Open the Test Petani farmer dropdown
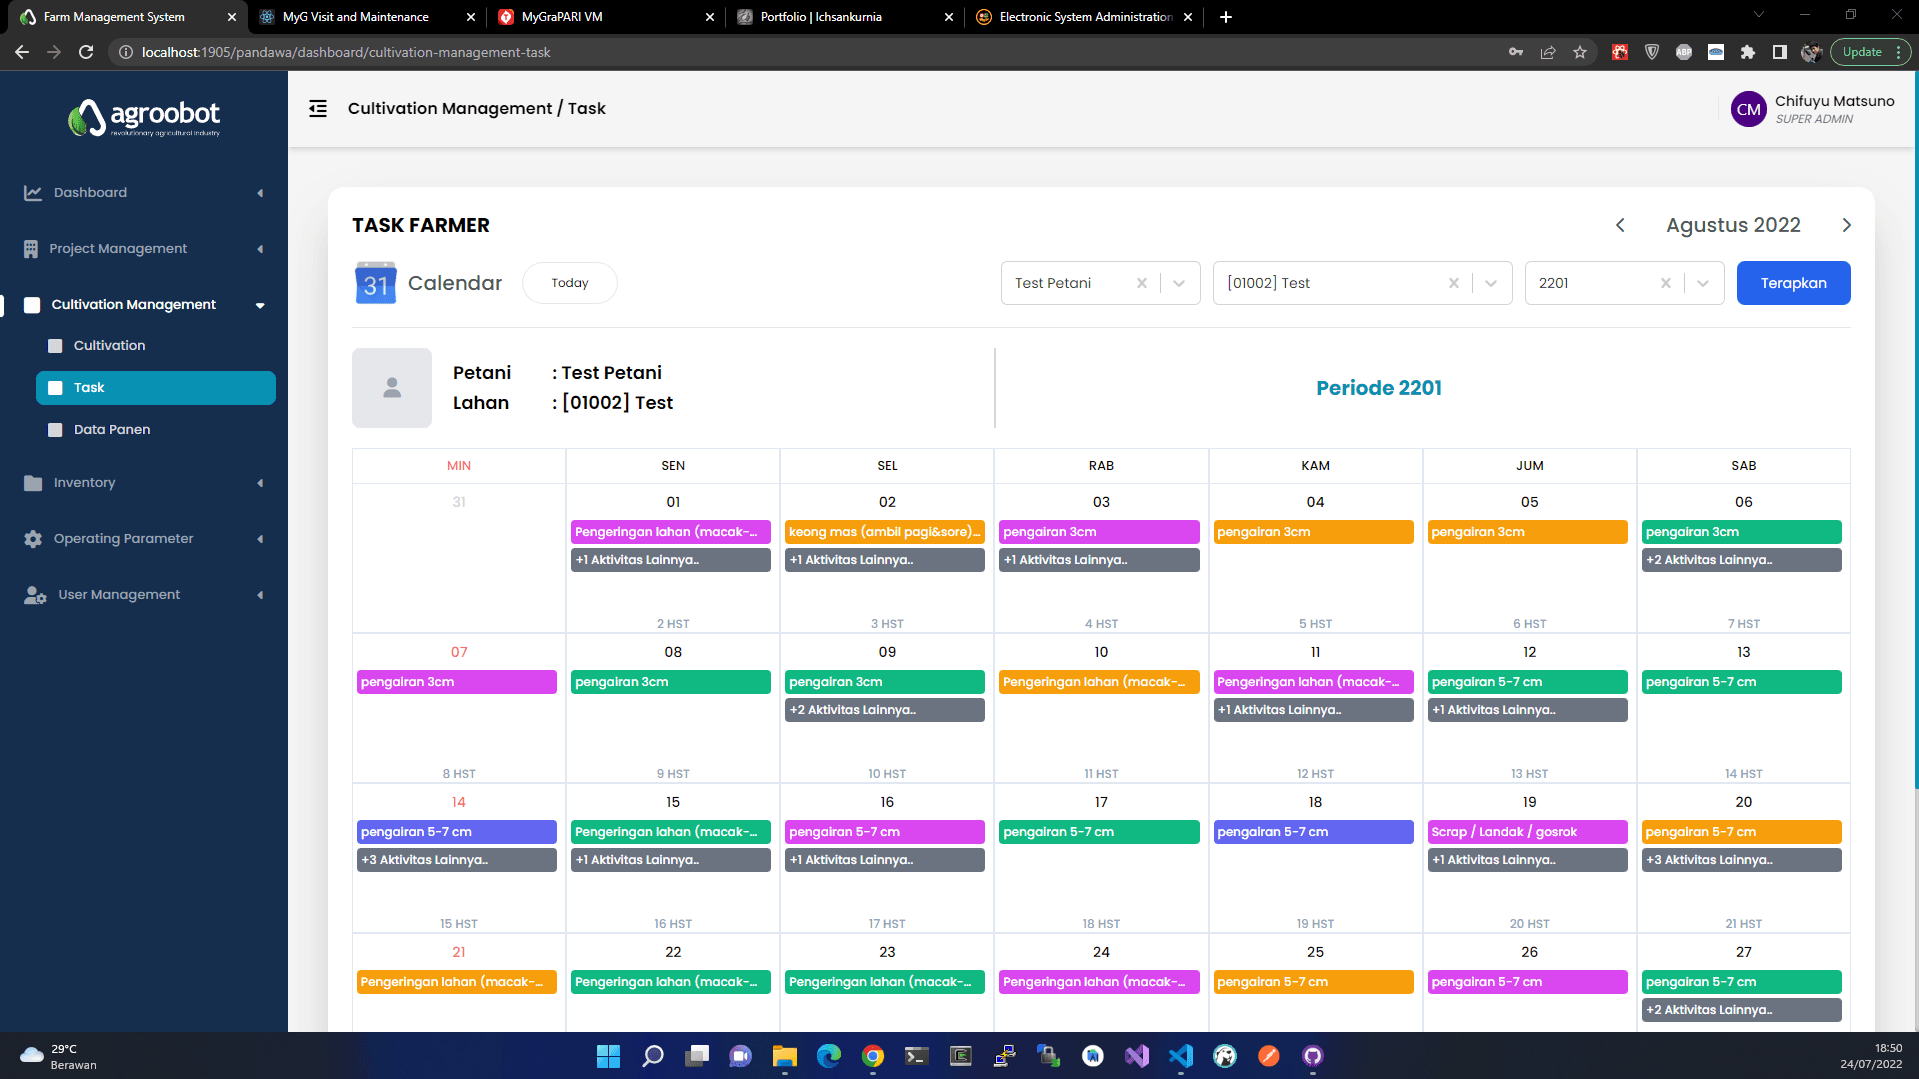 pos(1179,283)
